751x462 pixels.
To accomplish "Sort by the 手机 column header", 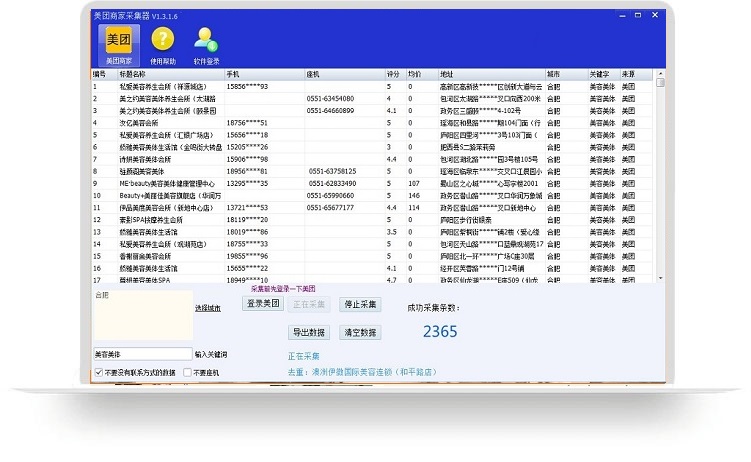I will pos(264,74).
